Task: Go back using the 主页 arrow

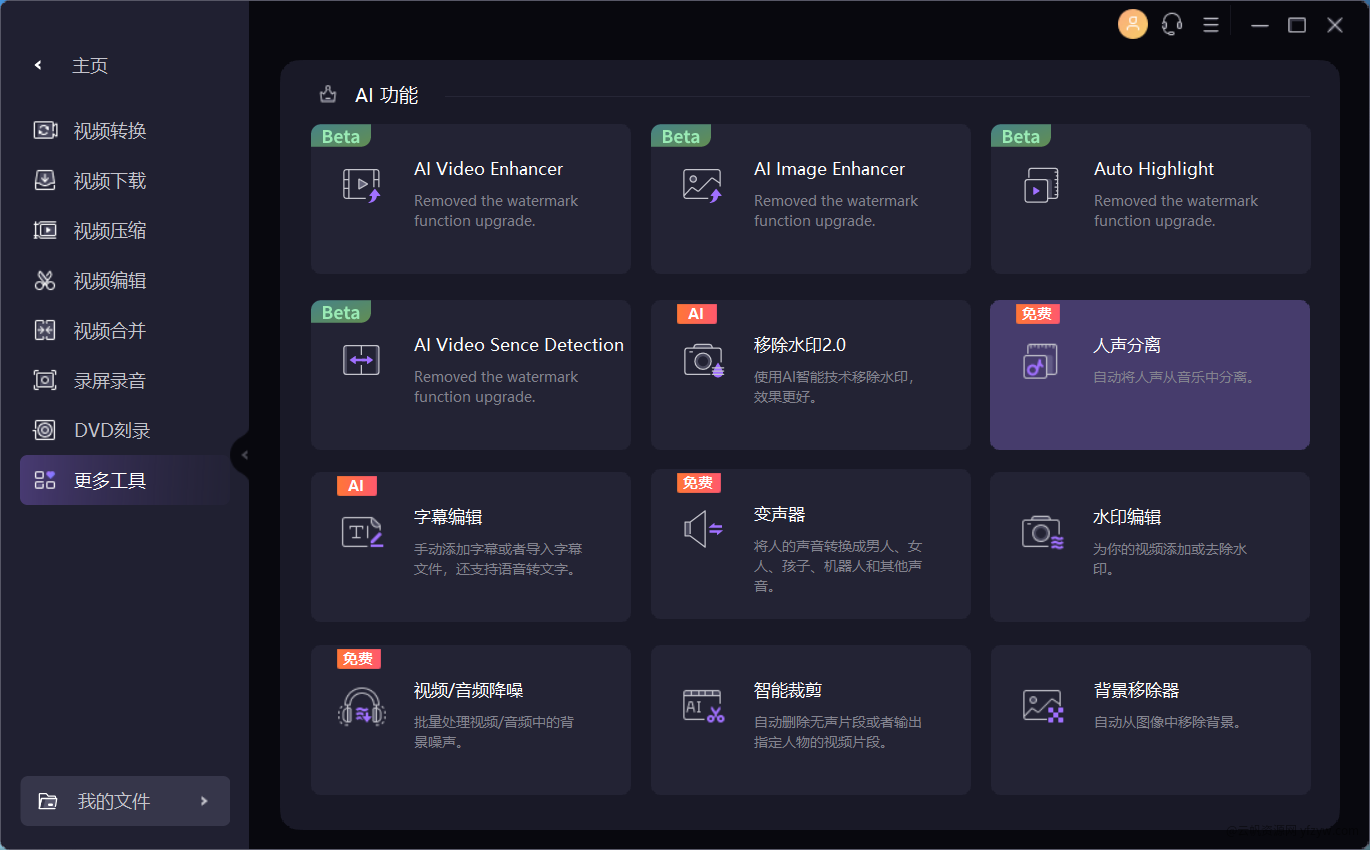Action: tap(38, 65)
